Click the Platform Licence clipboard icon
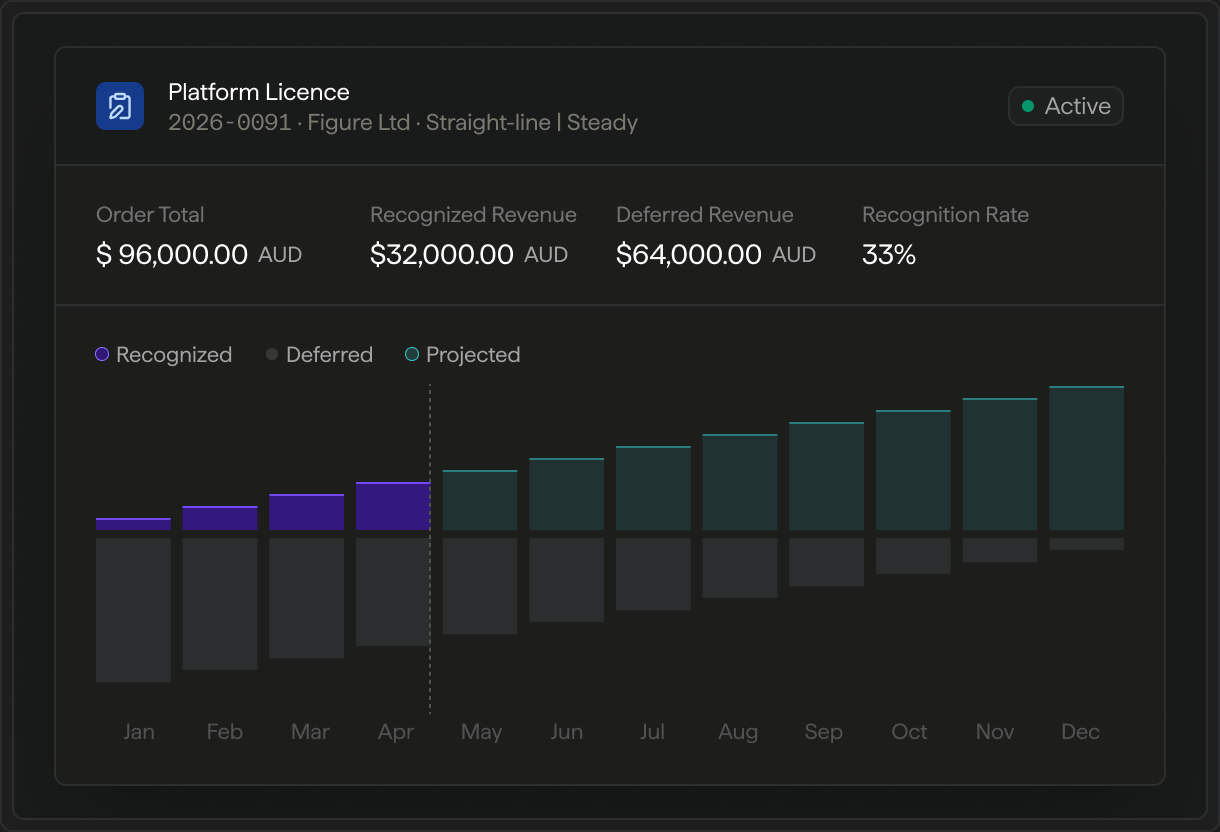This screenshot has width=1220, height=832. coord(120,106)
